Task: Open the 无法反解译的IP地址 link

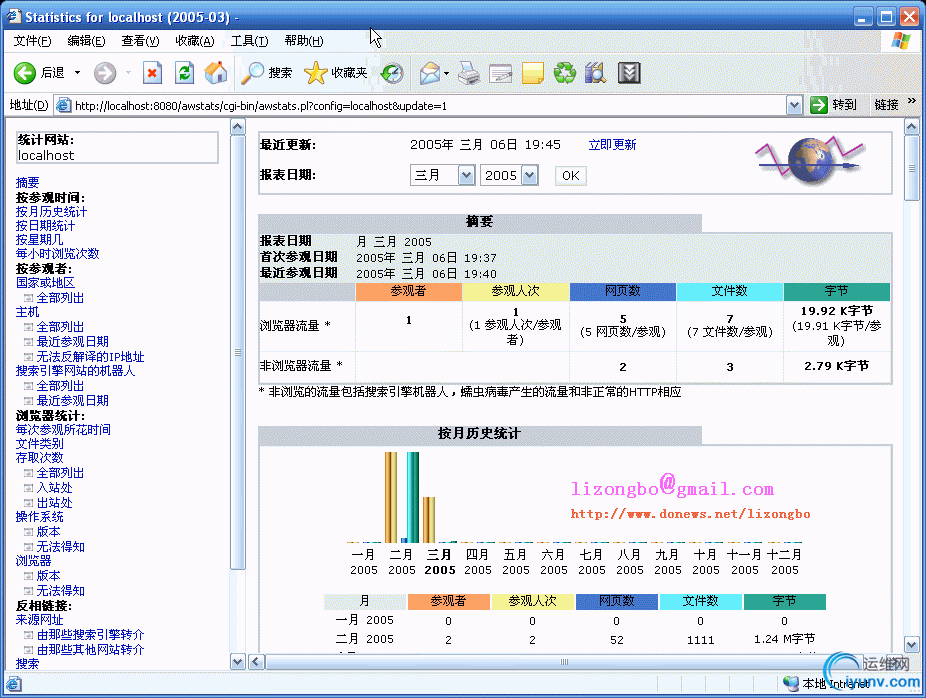Action: pyautogui.click(x=90, y=357)
